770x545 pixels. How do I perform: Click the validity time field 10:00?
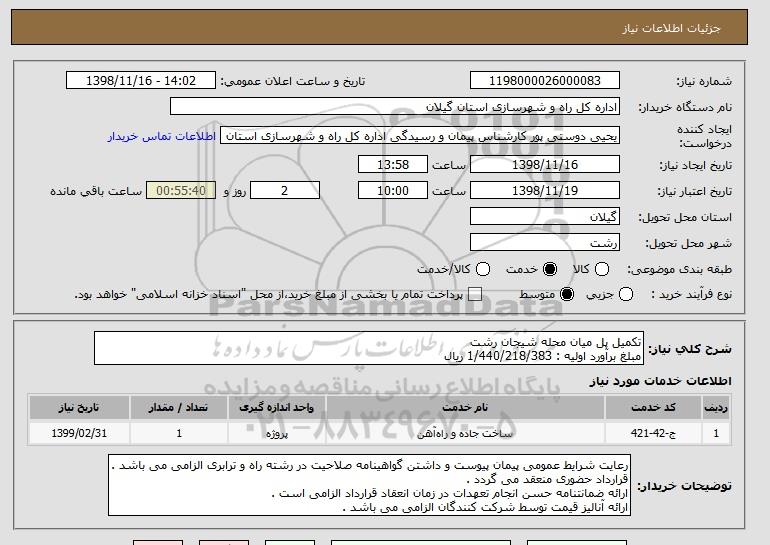[393, 191]
